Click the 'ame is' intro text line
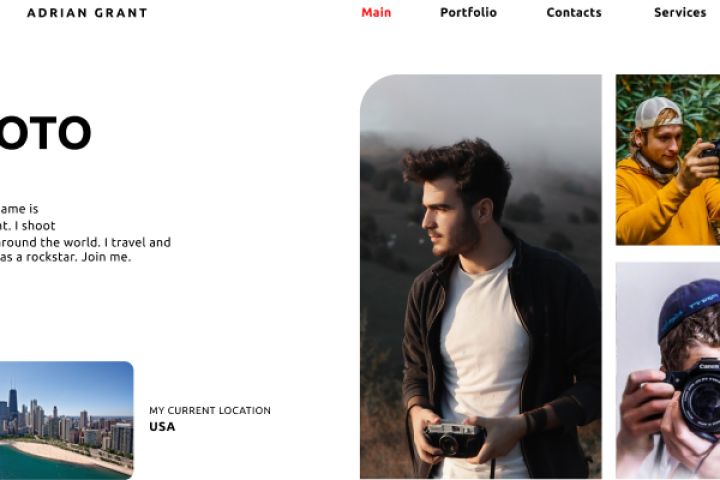The image size is (720, 480). coord(19,209)
